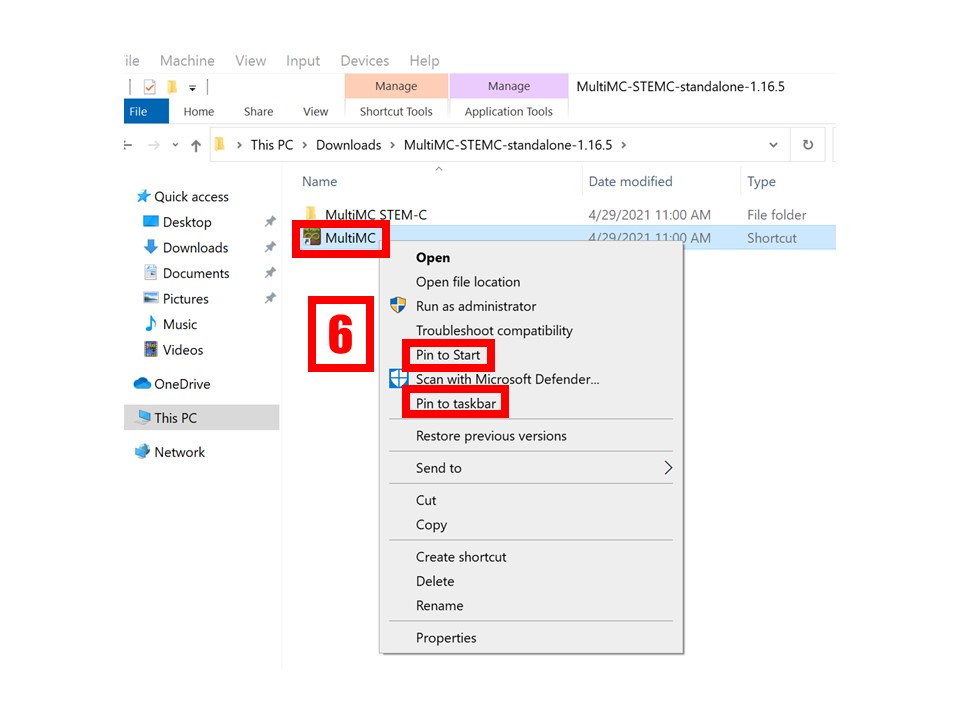Open Downloads via the sidebar blue arrow icon
Screen dimensions: 960x720
151,247
